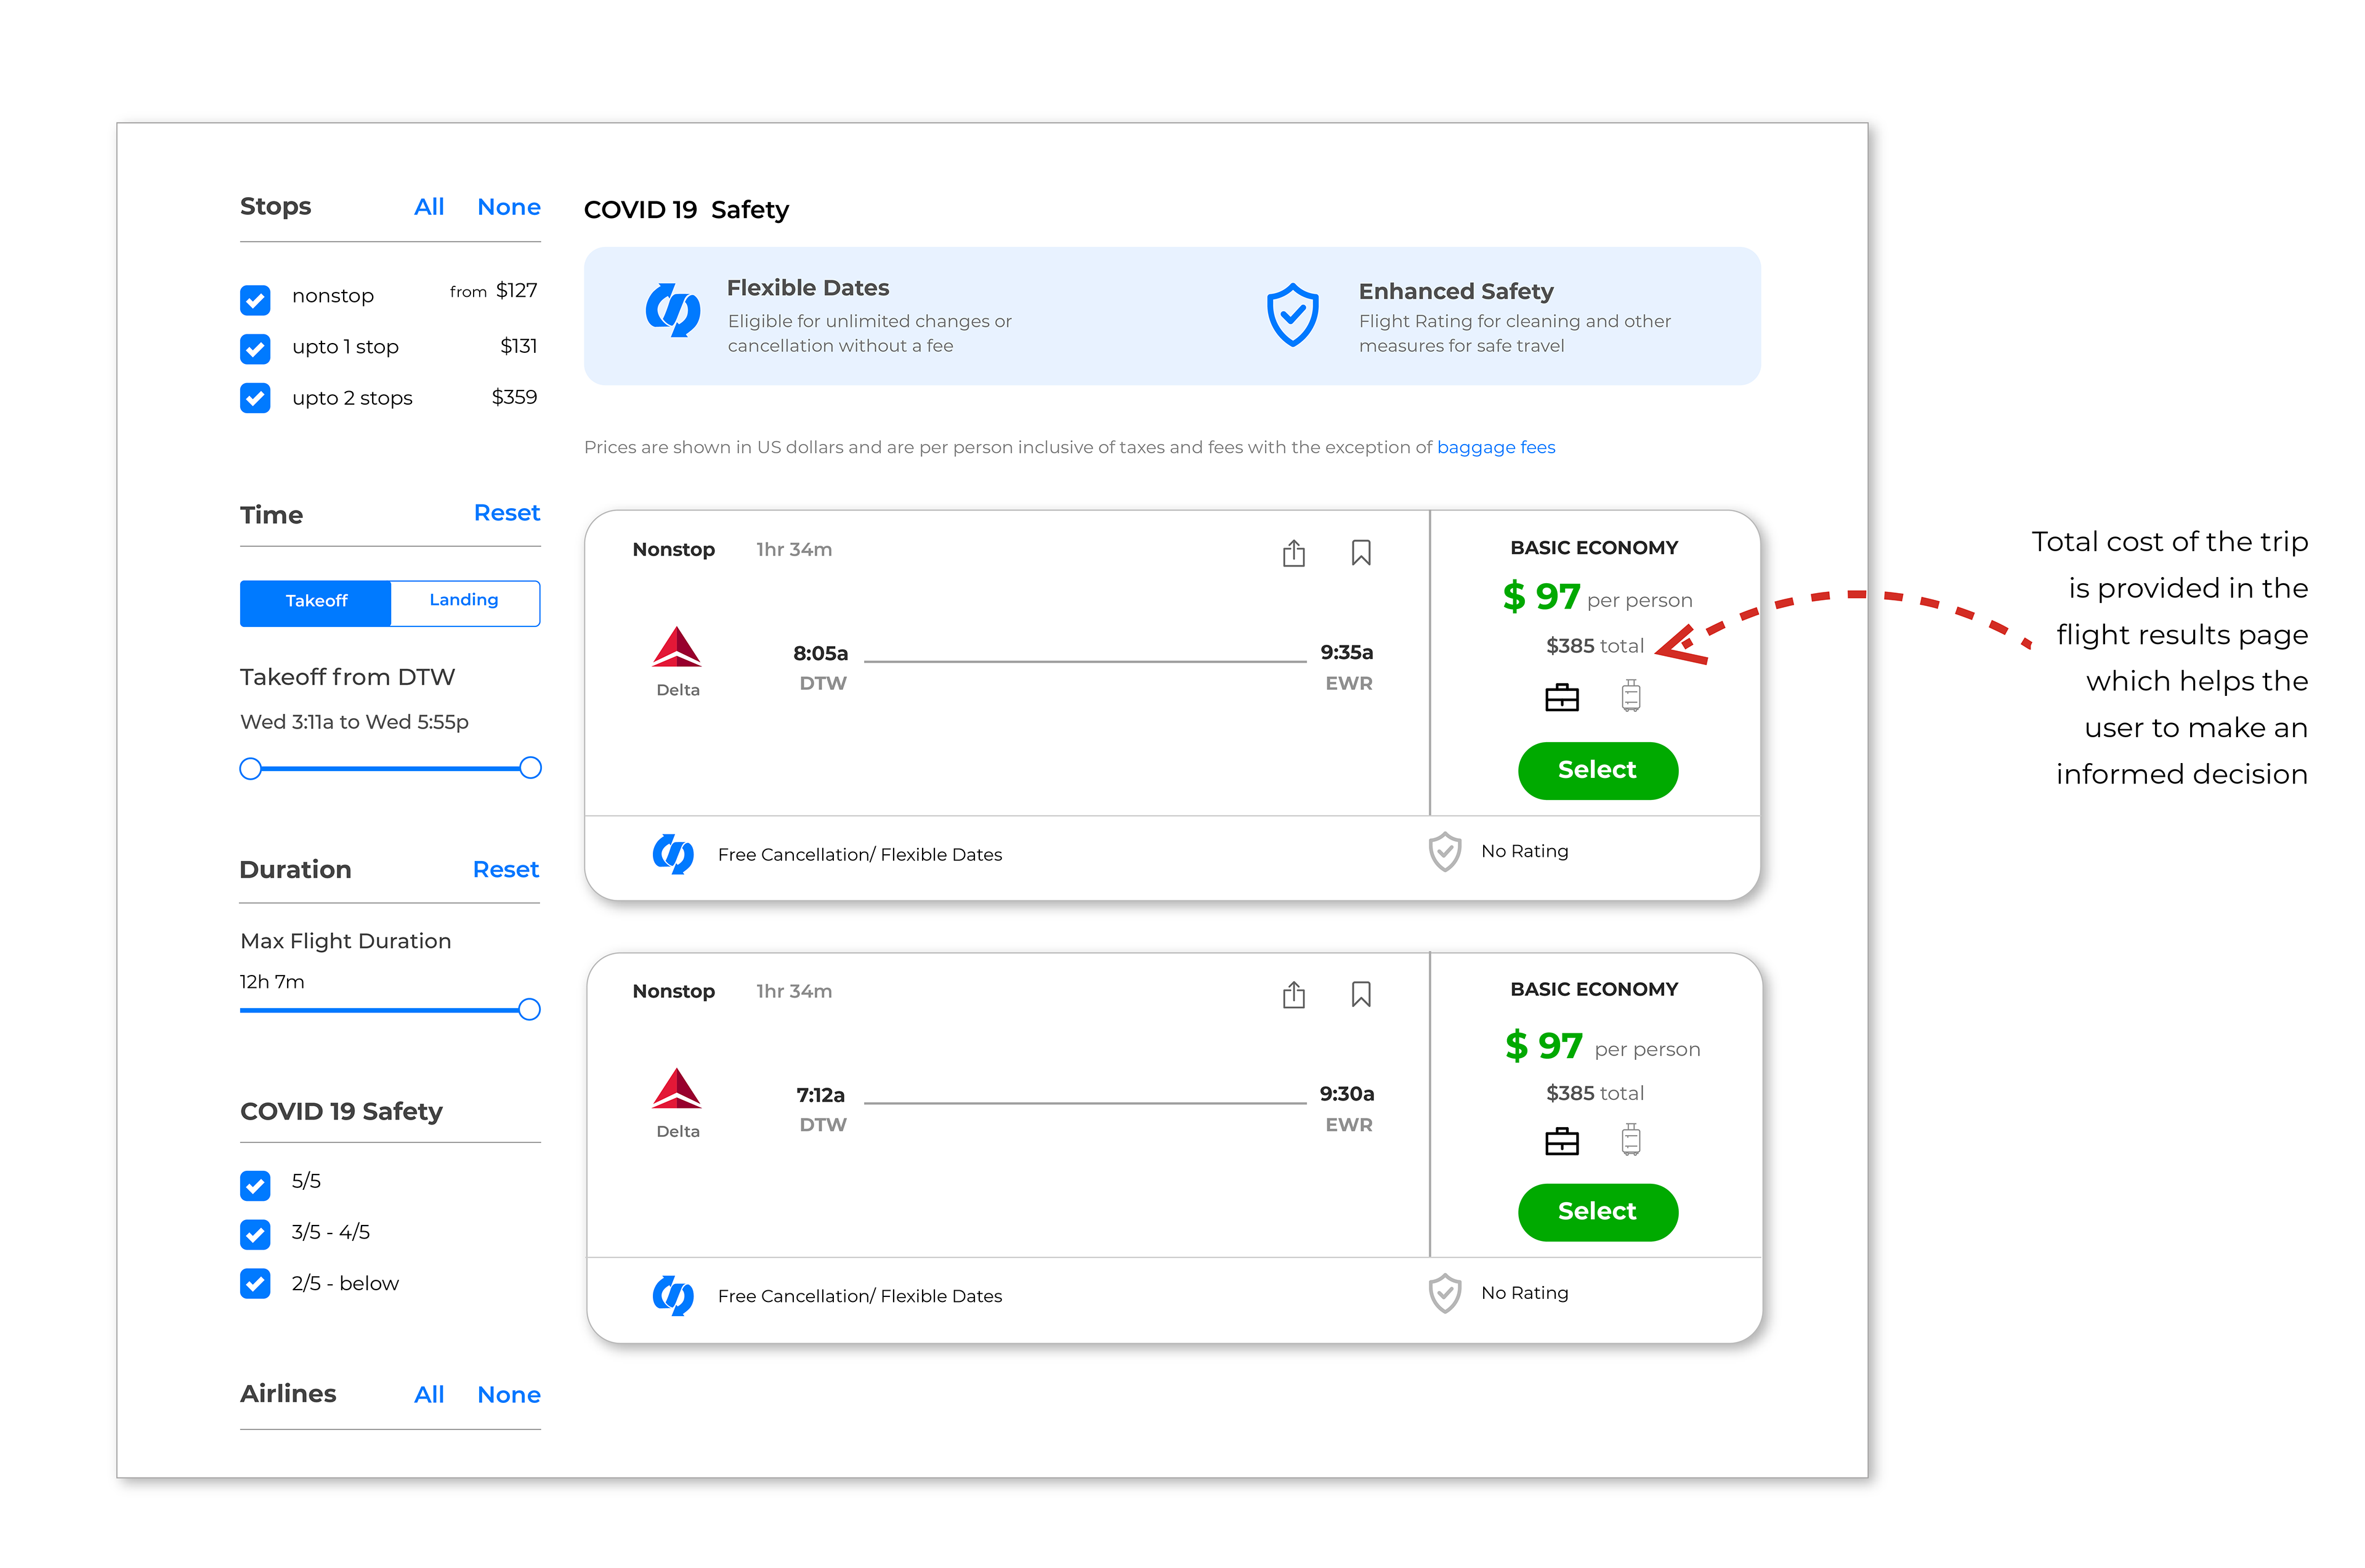Uncheck the upto 2 stops filter
The height and width of the screenshot is (1568, 2365).
[255, 398]
